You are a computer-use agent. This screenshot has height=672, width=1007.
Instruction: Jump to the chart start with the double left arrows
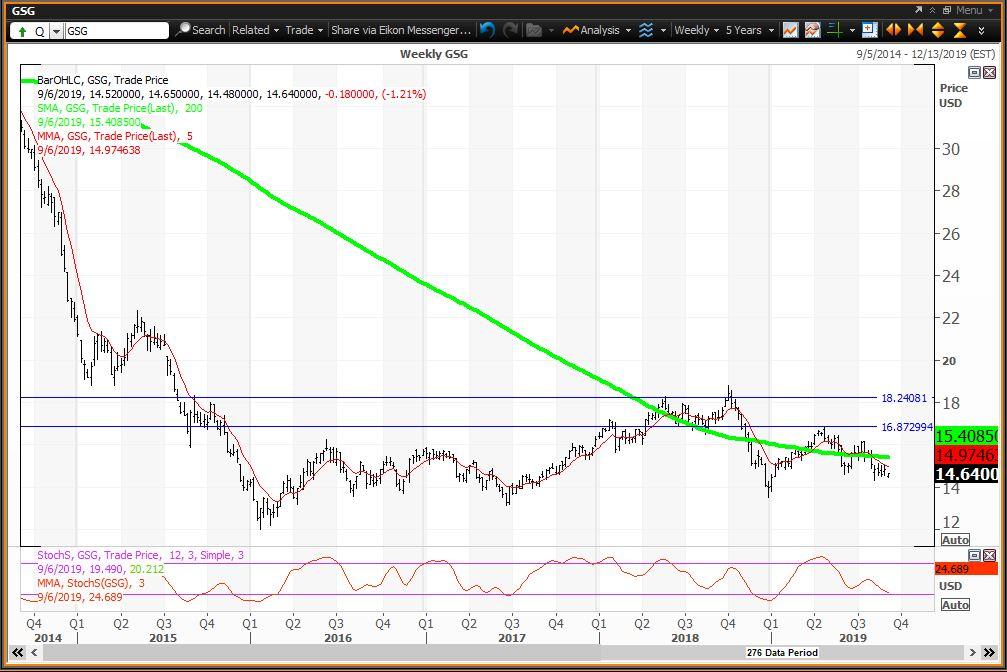click(x=17, y=652)
